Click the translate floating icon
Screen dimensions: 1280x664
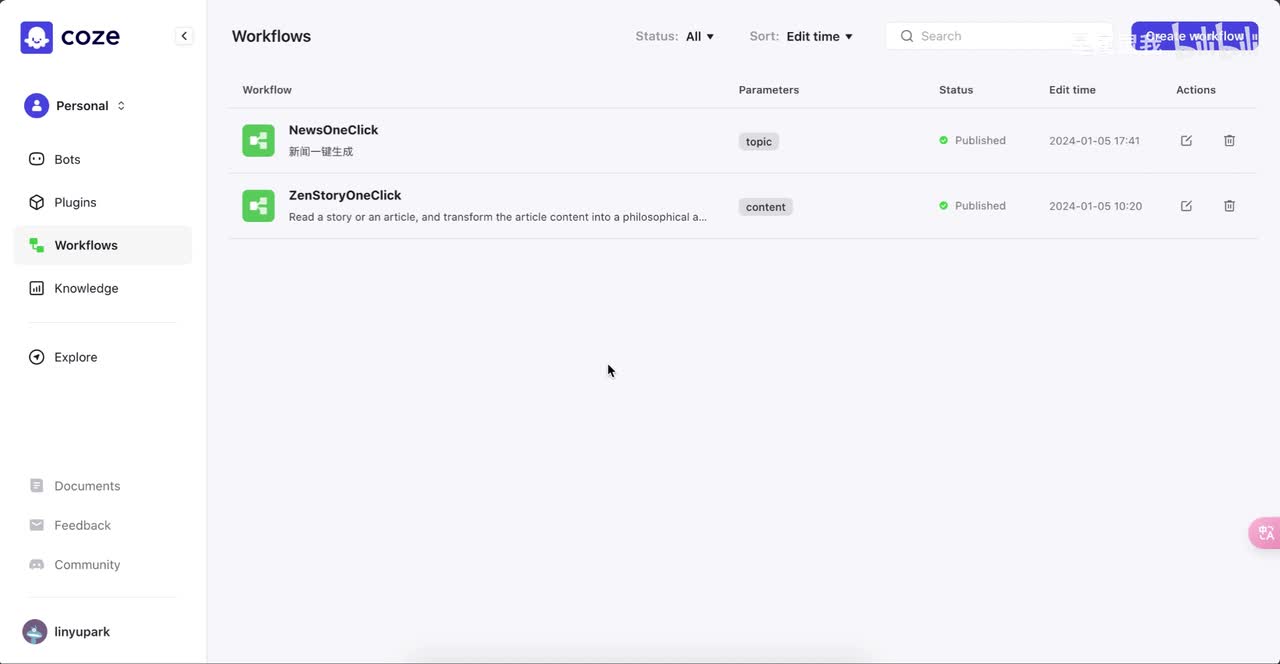[x=1265, y=533]
